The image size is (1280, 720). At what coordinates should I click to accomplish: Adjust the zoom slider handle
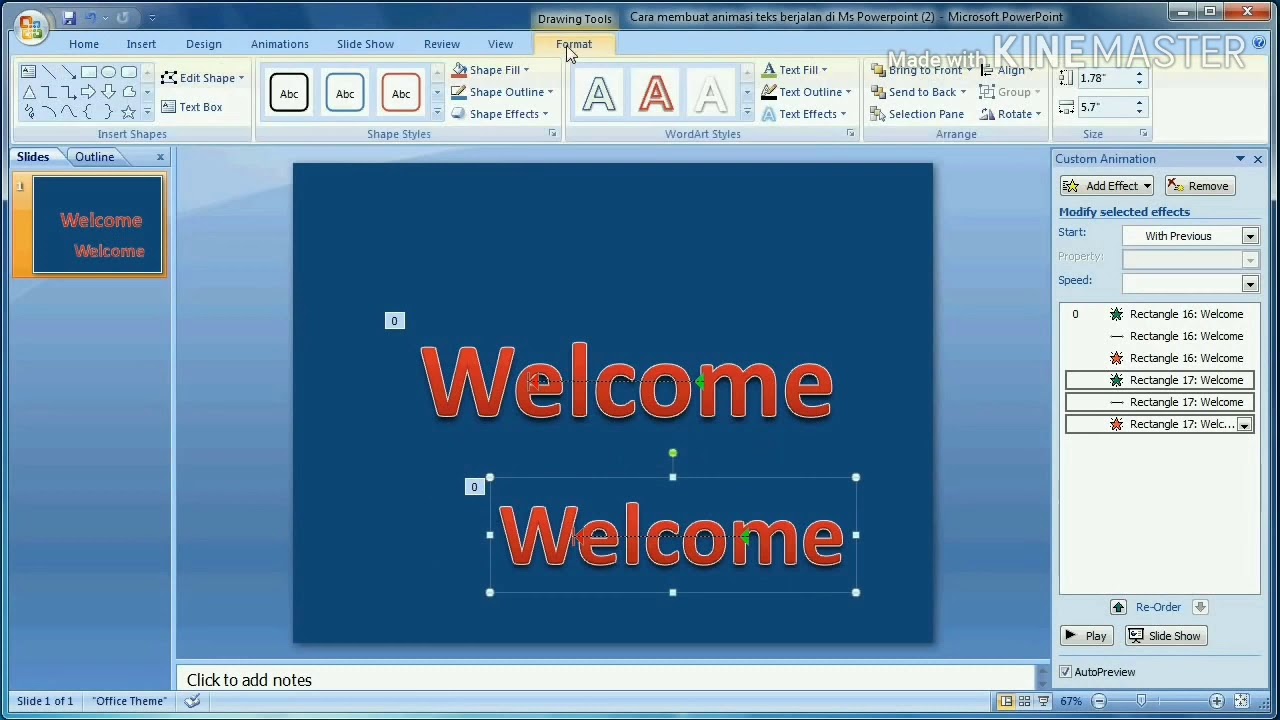pos(1141,701)
